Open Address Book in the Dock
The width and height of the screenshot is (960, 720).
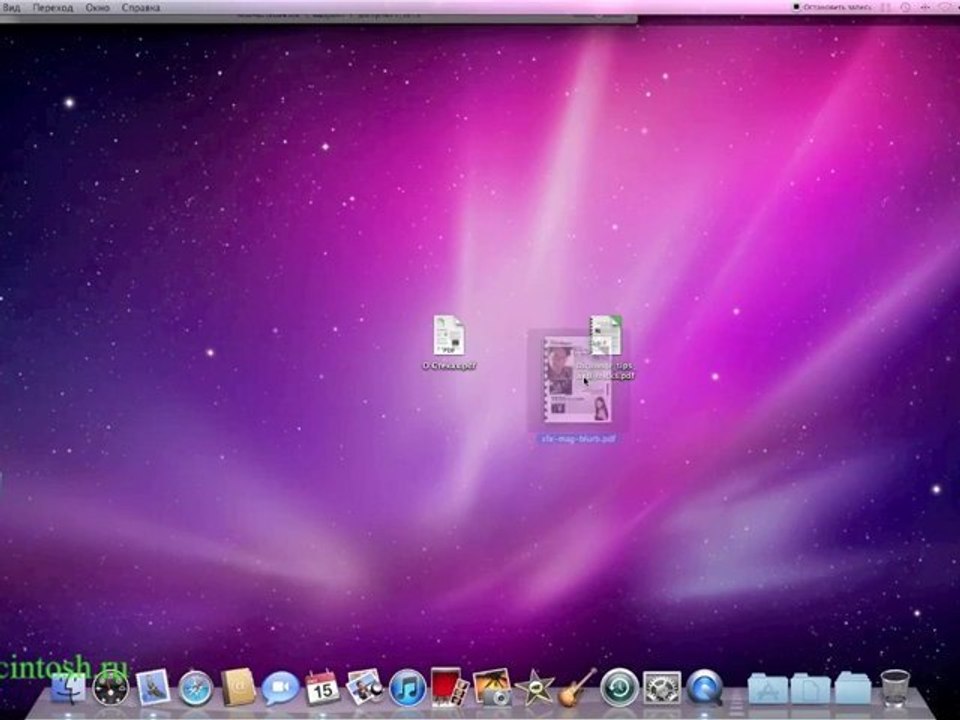(x=238, y=687)
